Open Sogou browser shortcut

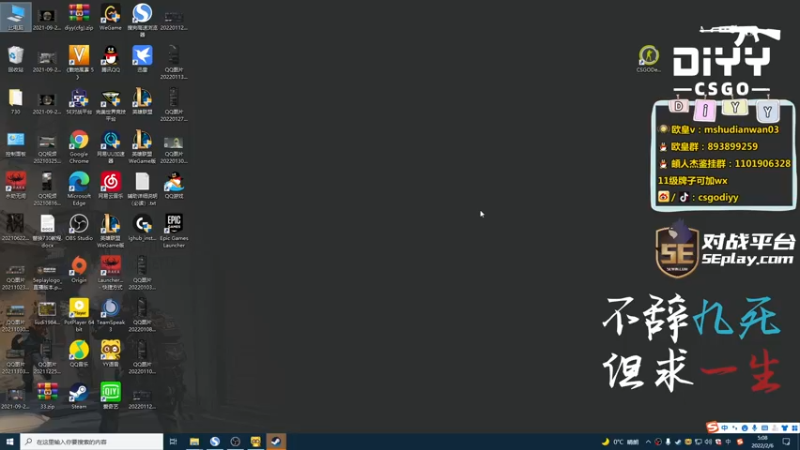click(x=142, y=19)
